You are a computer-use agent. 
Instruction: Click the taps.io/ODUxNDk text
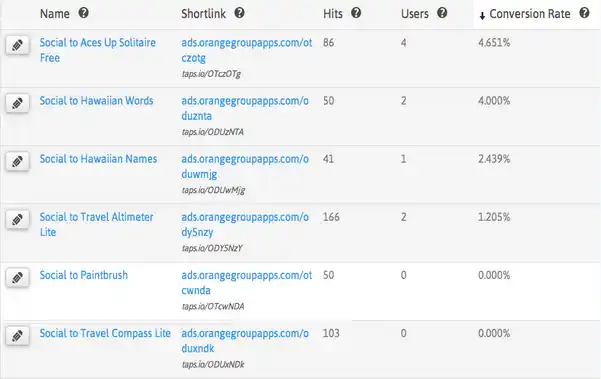[x=213, y=365]
